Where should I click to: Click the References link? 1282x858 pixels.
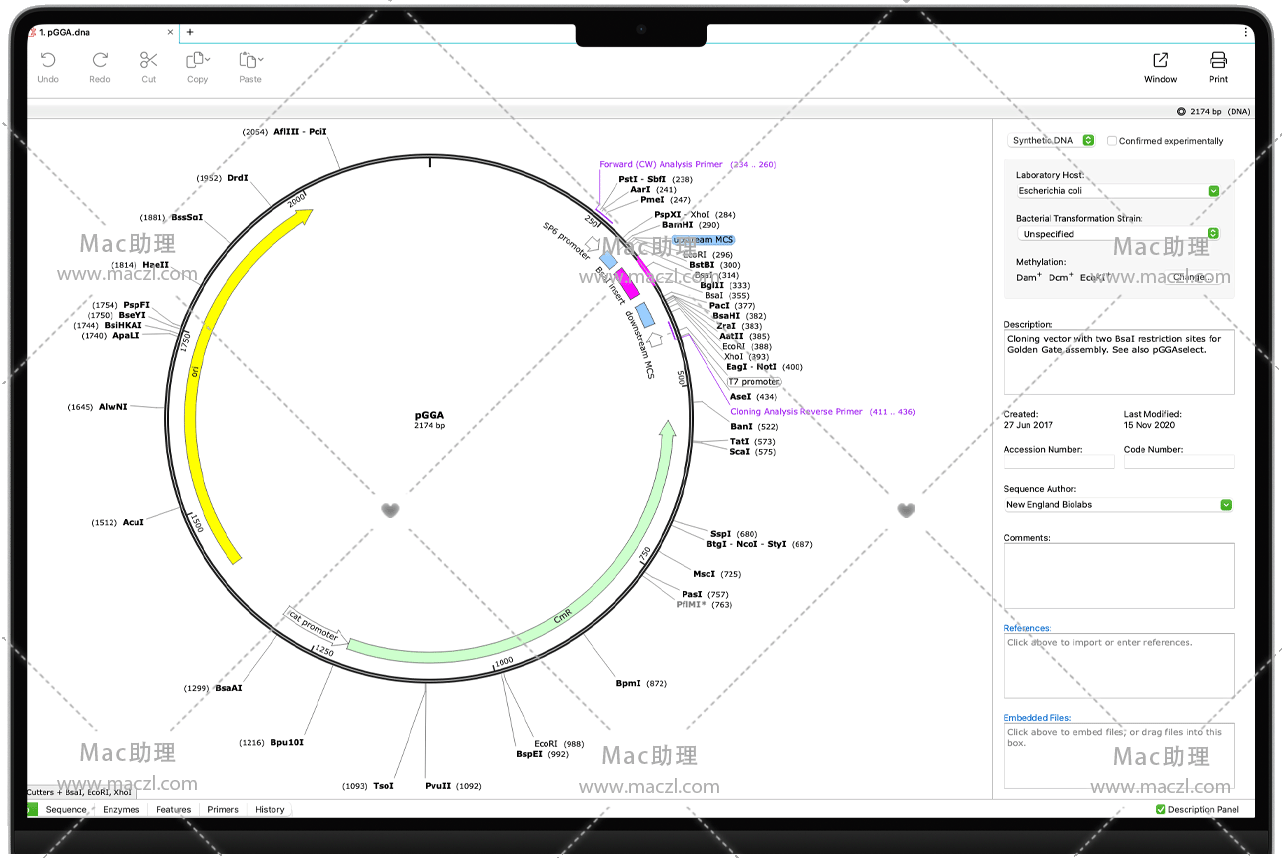point(1027,628)
